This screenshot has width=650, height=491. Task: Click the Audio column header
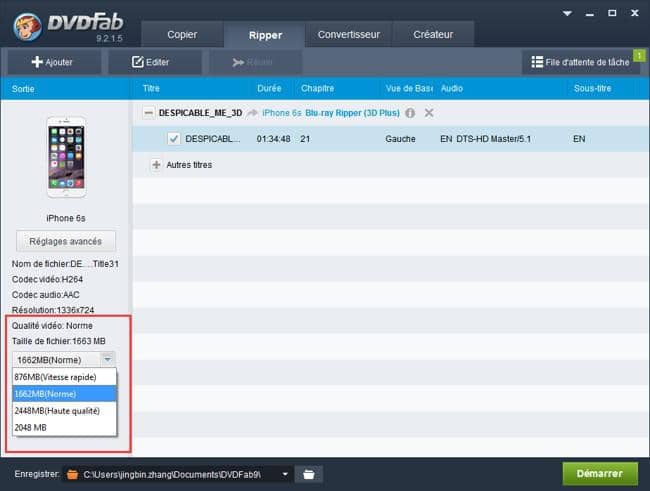click(x=452, y=88)
